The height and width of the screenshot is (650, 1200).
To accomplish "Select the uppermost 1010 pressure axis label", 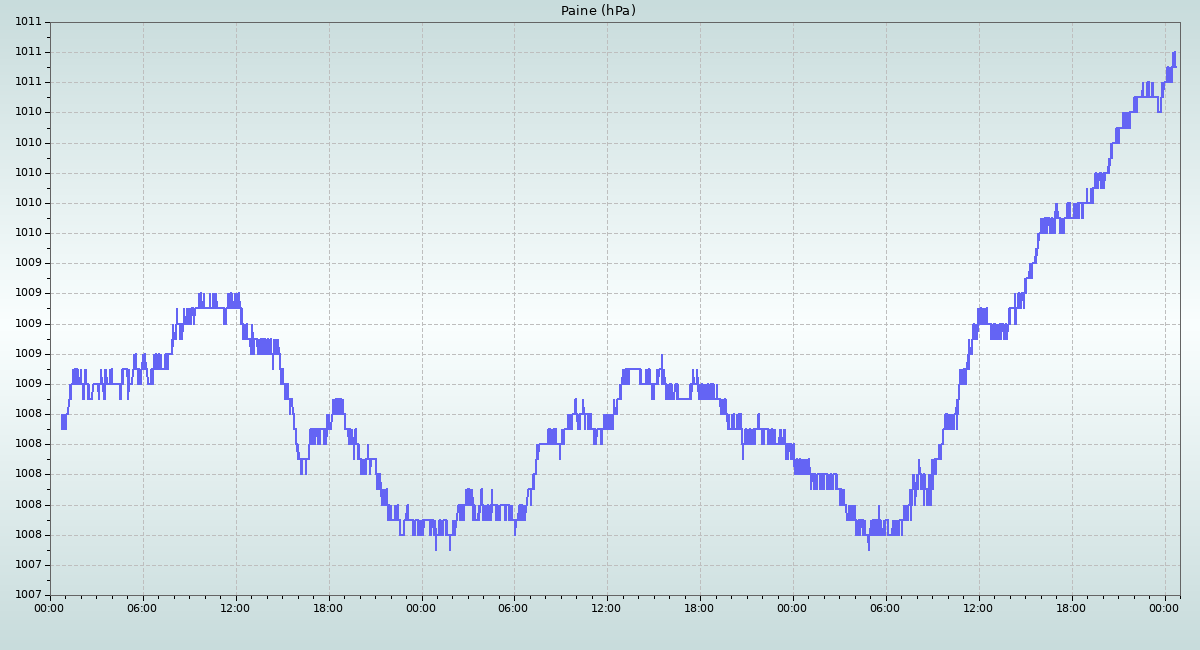I will click(x=28, y=112).
